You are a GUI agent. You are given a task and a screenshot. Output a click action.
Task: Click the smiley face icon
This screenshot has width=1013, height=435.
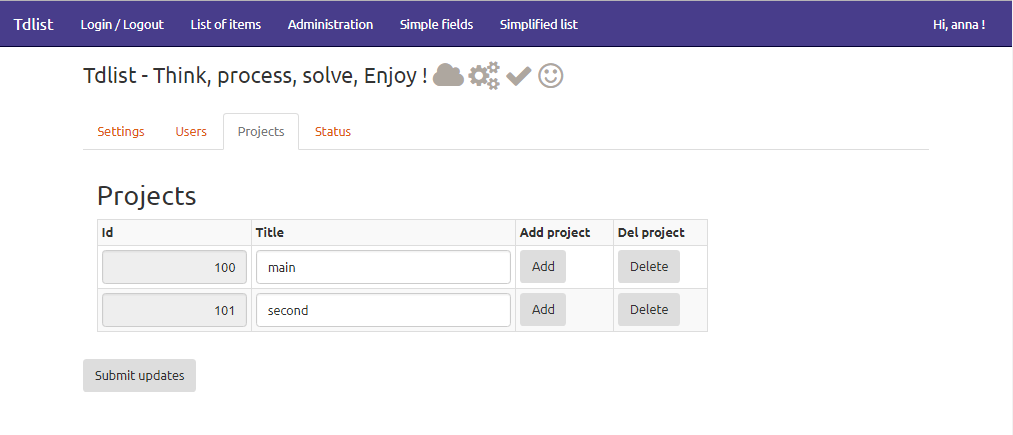(550, 76)
